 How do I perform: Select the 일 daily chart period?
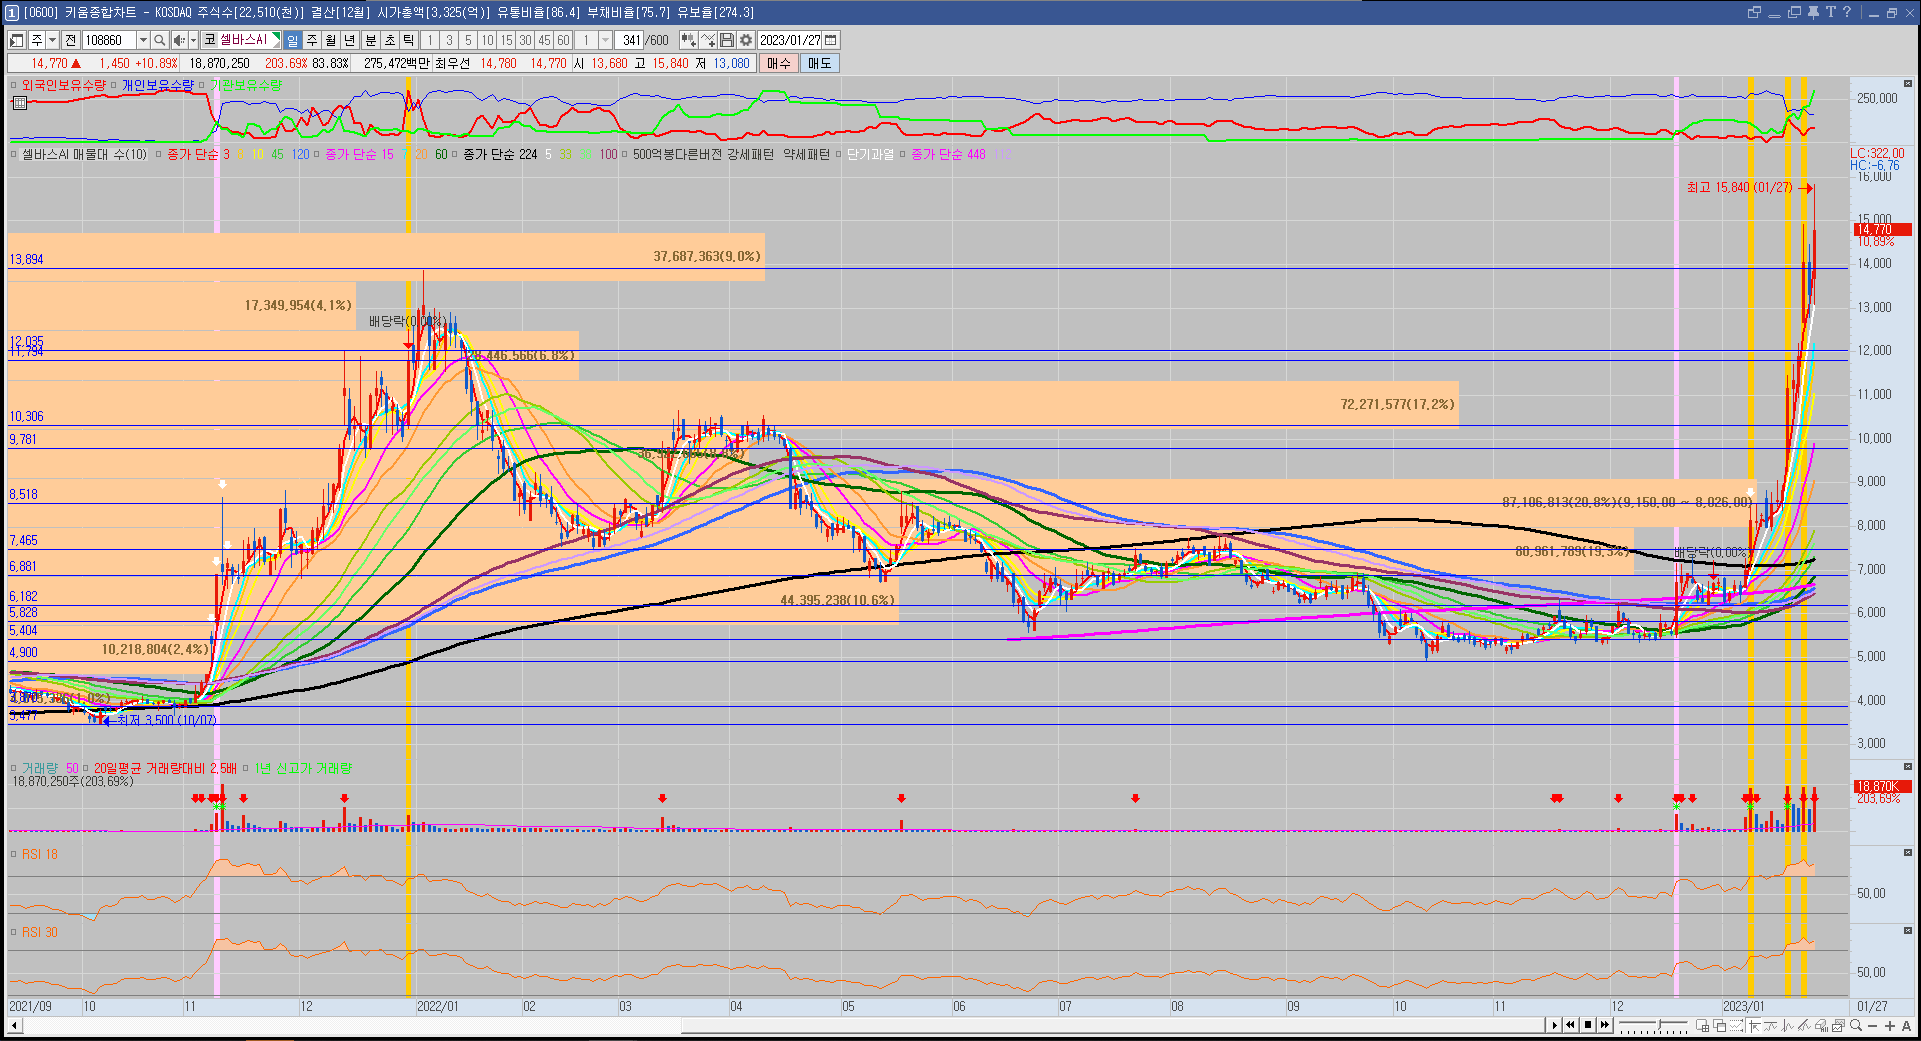tap(292, 40)
